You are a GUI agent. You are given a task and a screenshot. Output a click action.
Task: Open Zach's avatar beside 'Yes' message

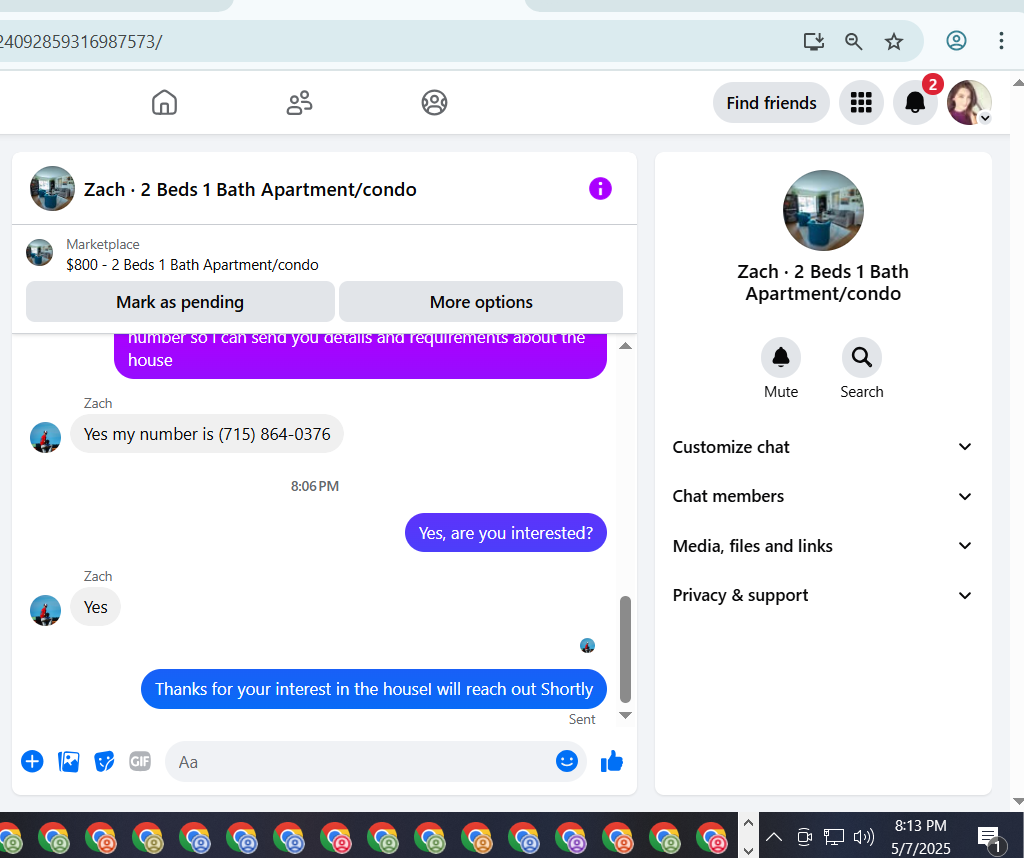tap(46, 610)
